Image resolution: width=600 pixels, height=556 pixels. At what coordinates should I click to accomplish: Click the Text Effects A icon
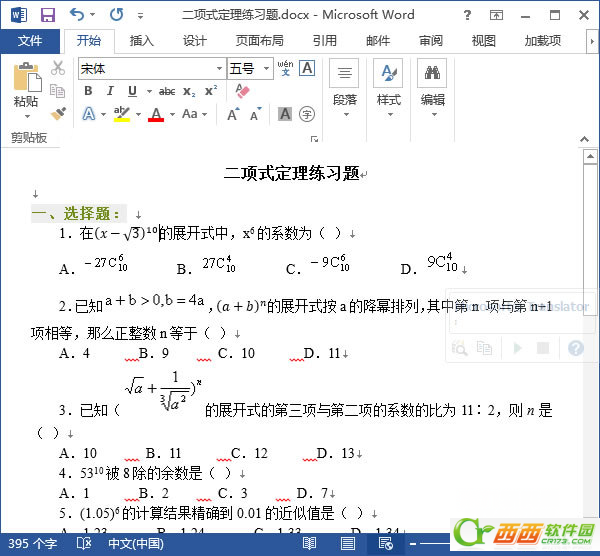click(89, 114)
